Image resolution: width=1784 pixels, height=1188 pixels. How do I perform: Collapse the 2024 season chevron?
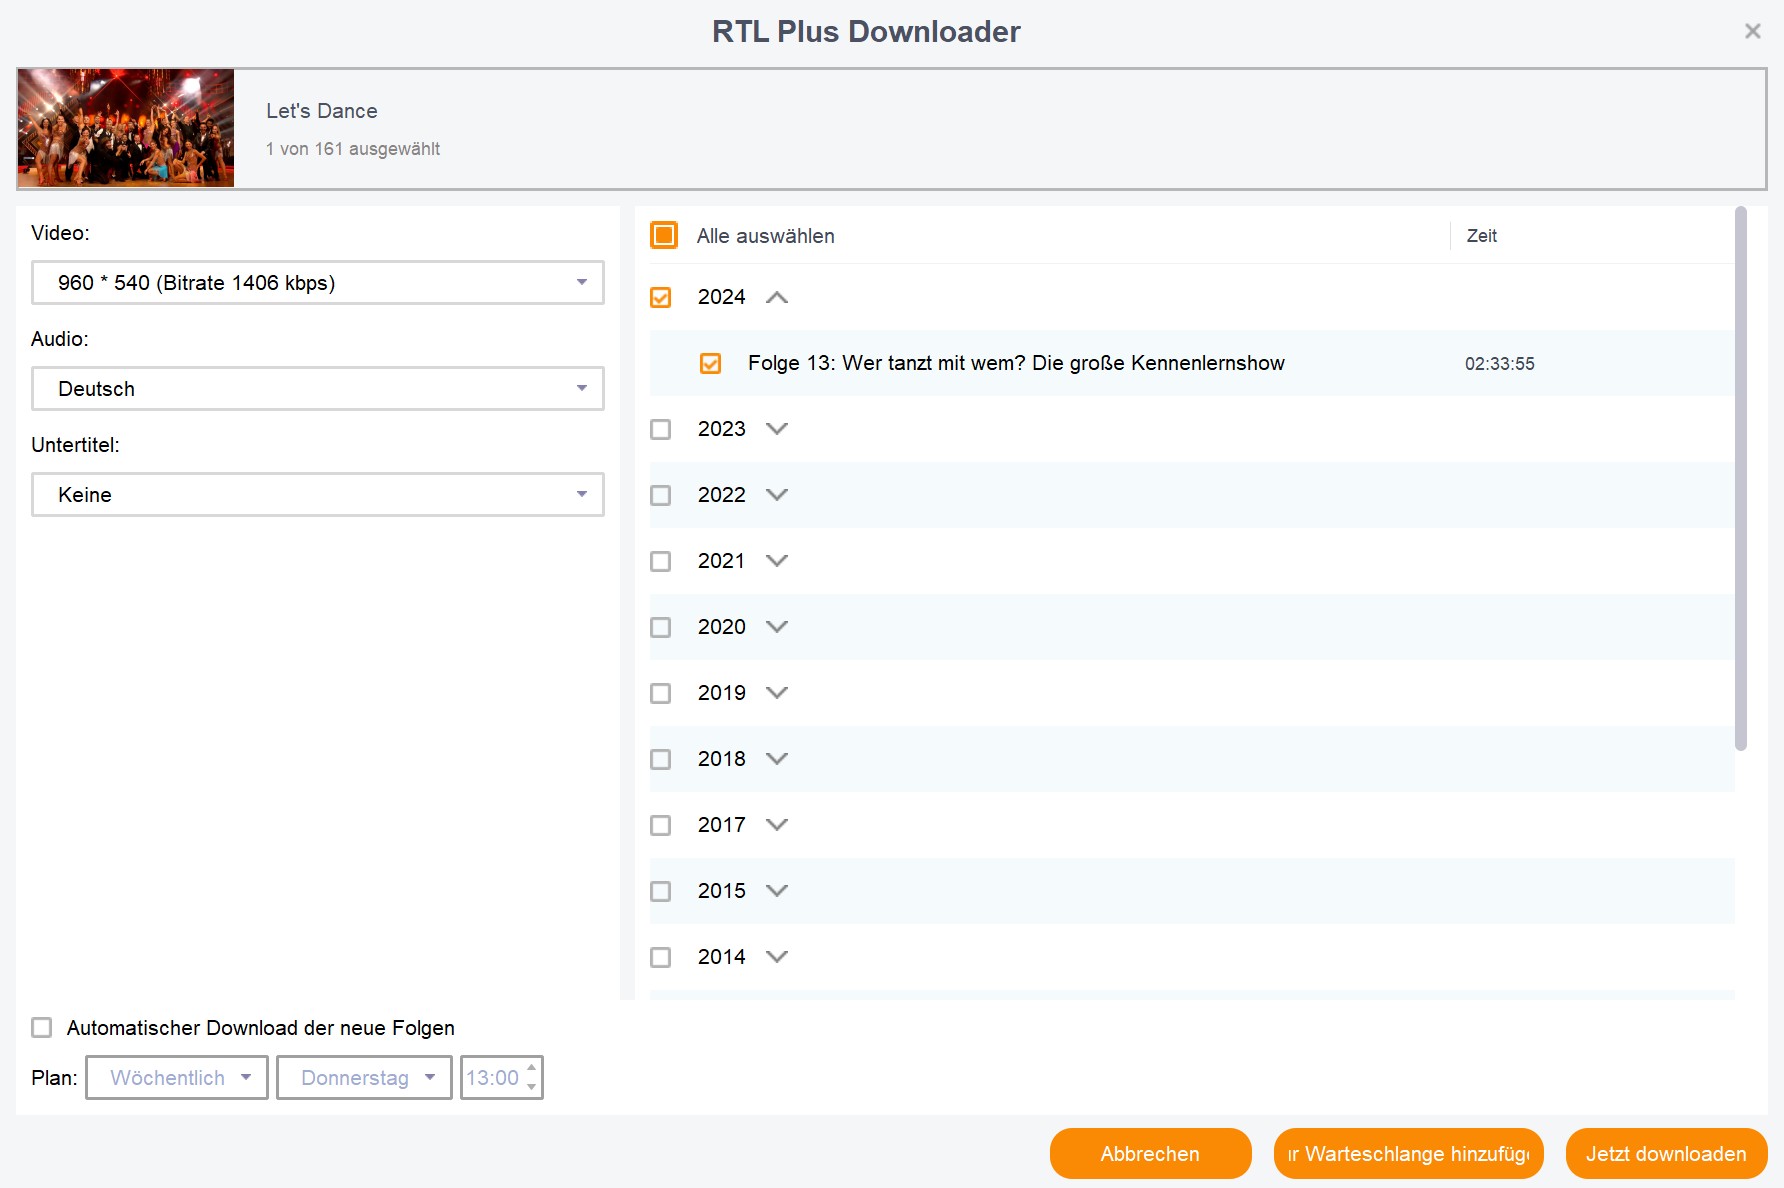point(777,297)
